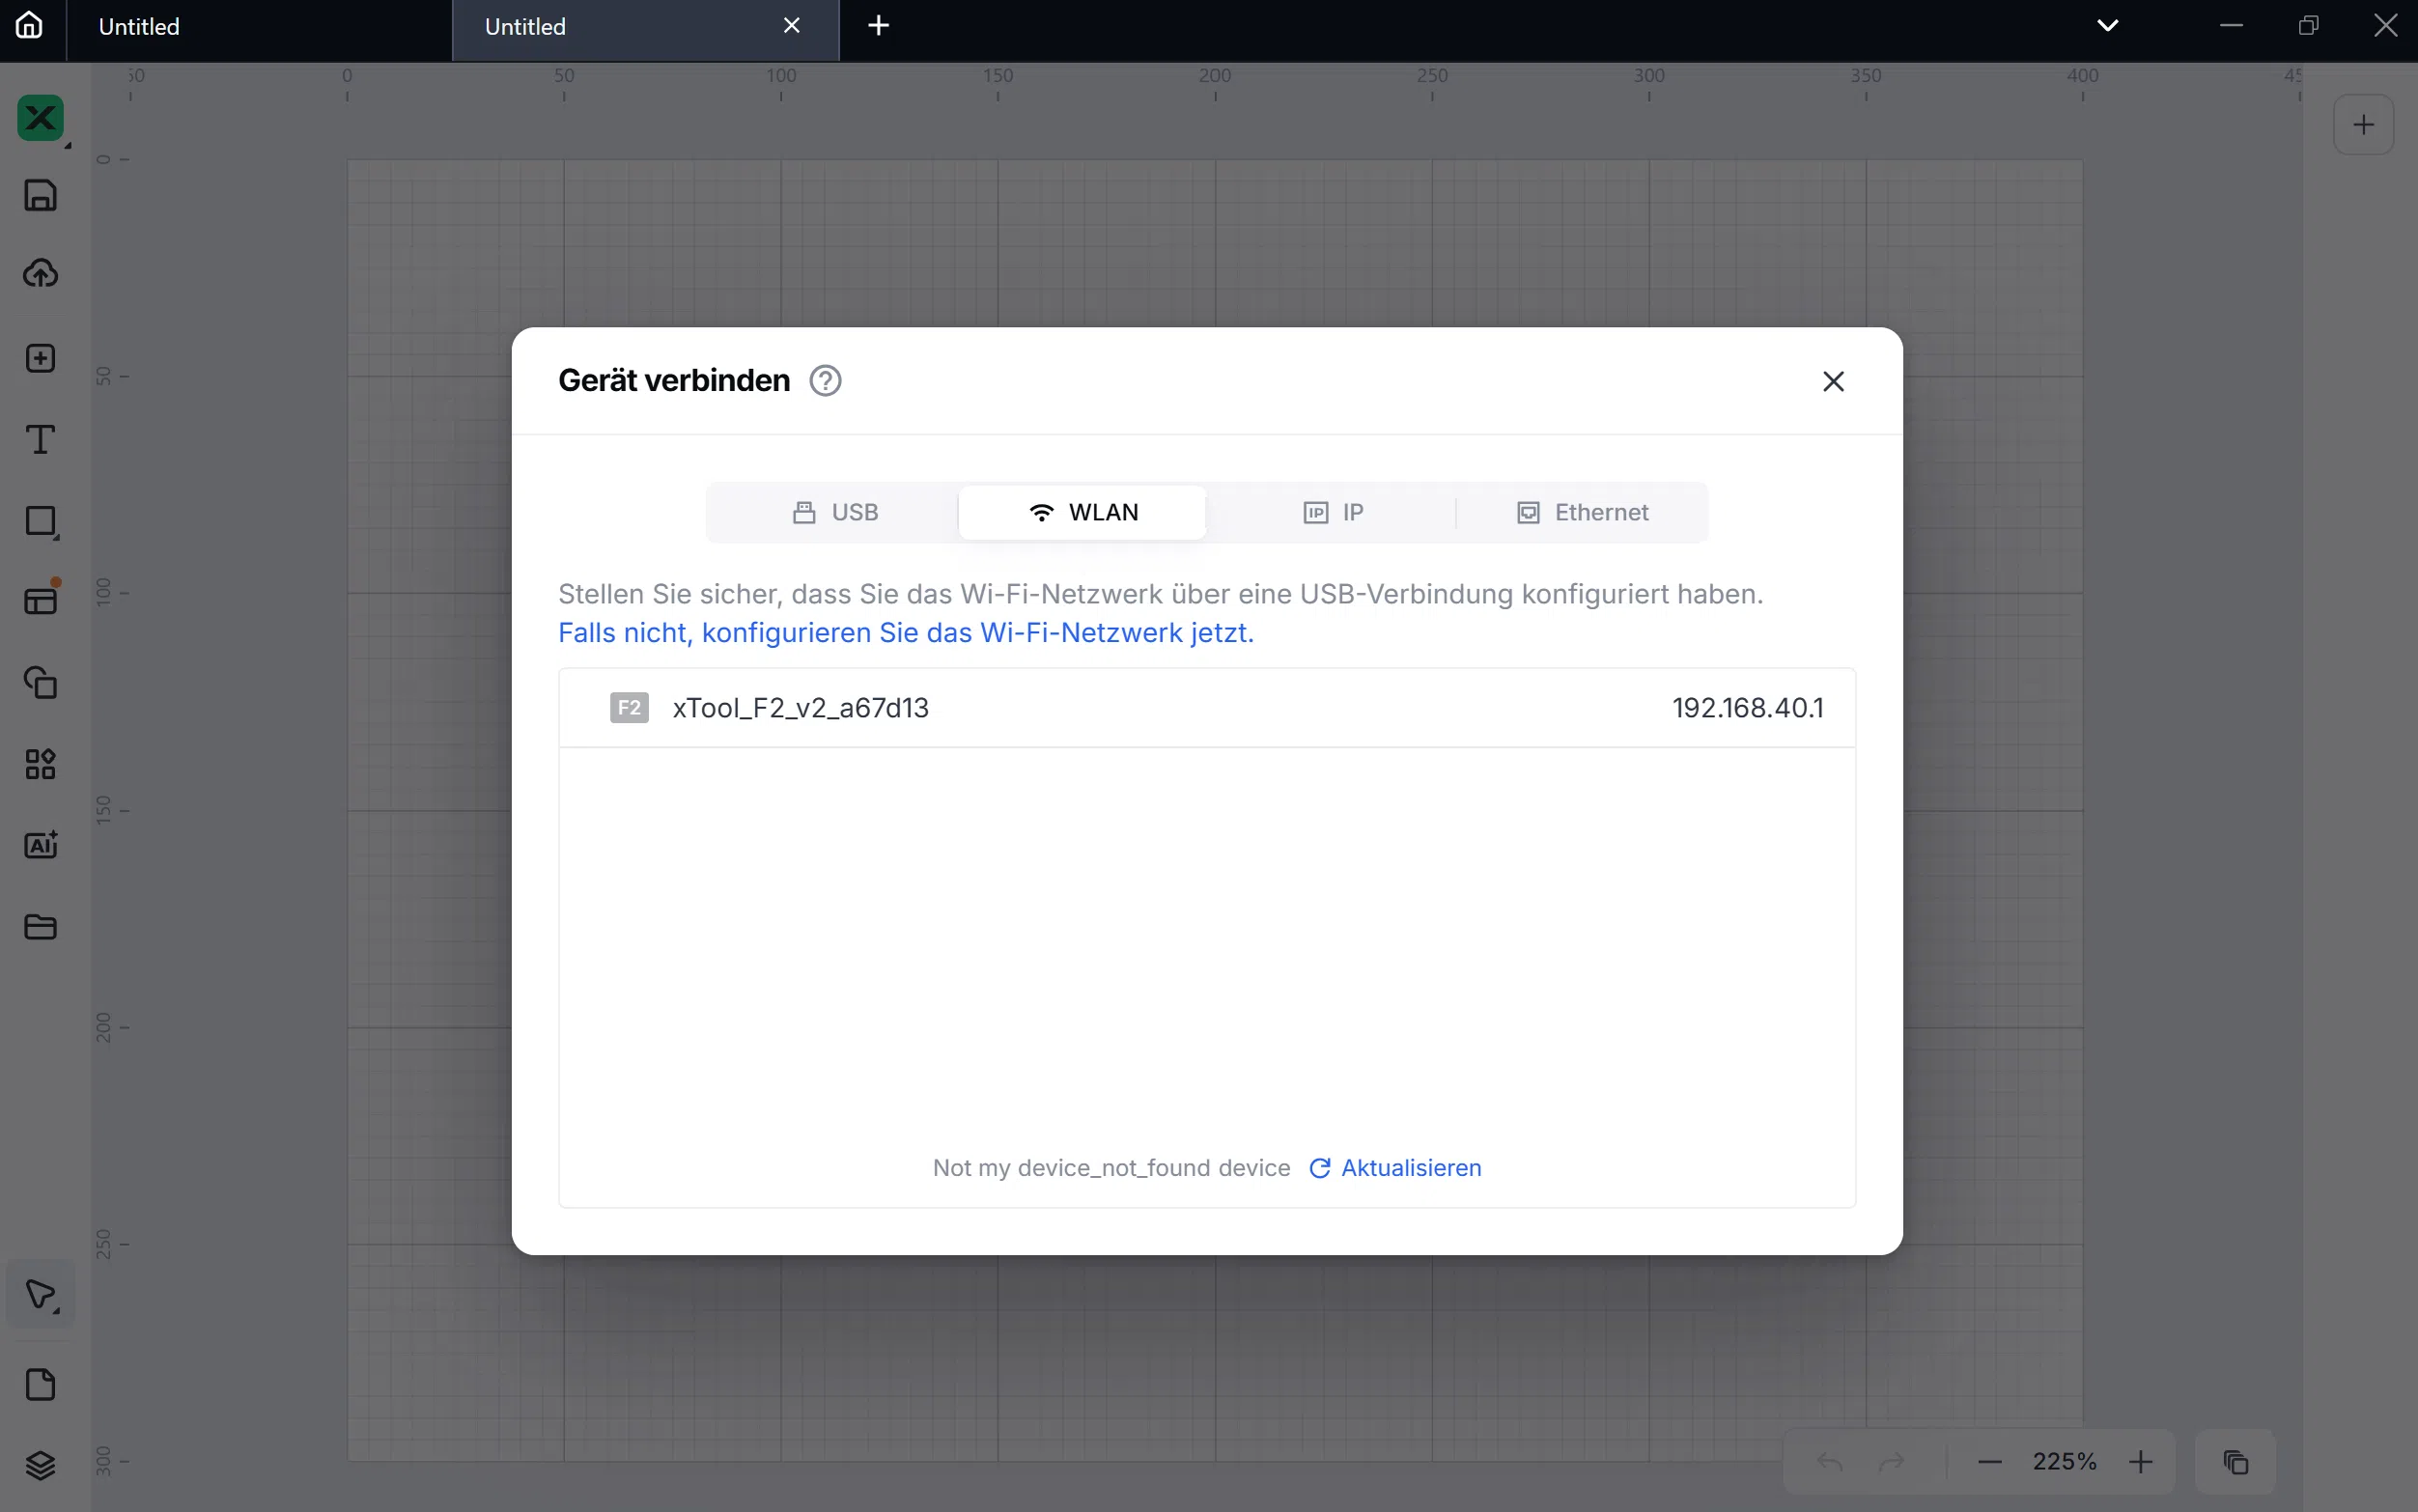Switch to the Ethernet connection tab
The height and width of the screenshot is (1512, 2418).
[x=1582, y=512]
